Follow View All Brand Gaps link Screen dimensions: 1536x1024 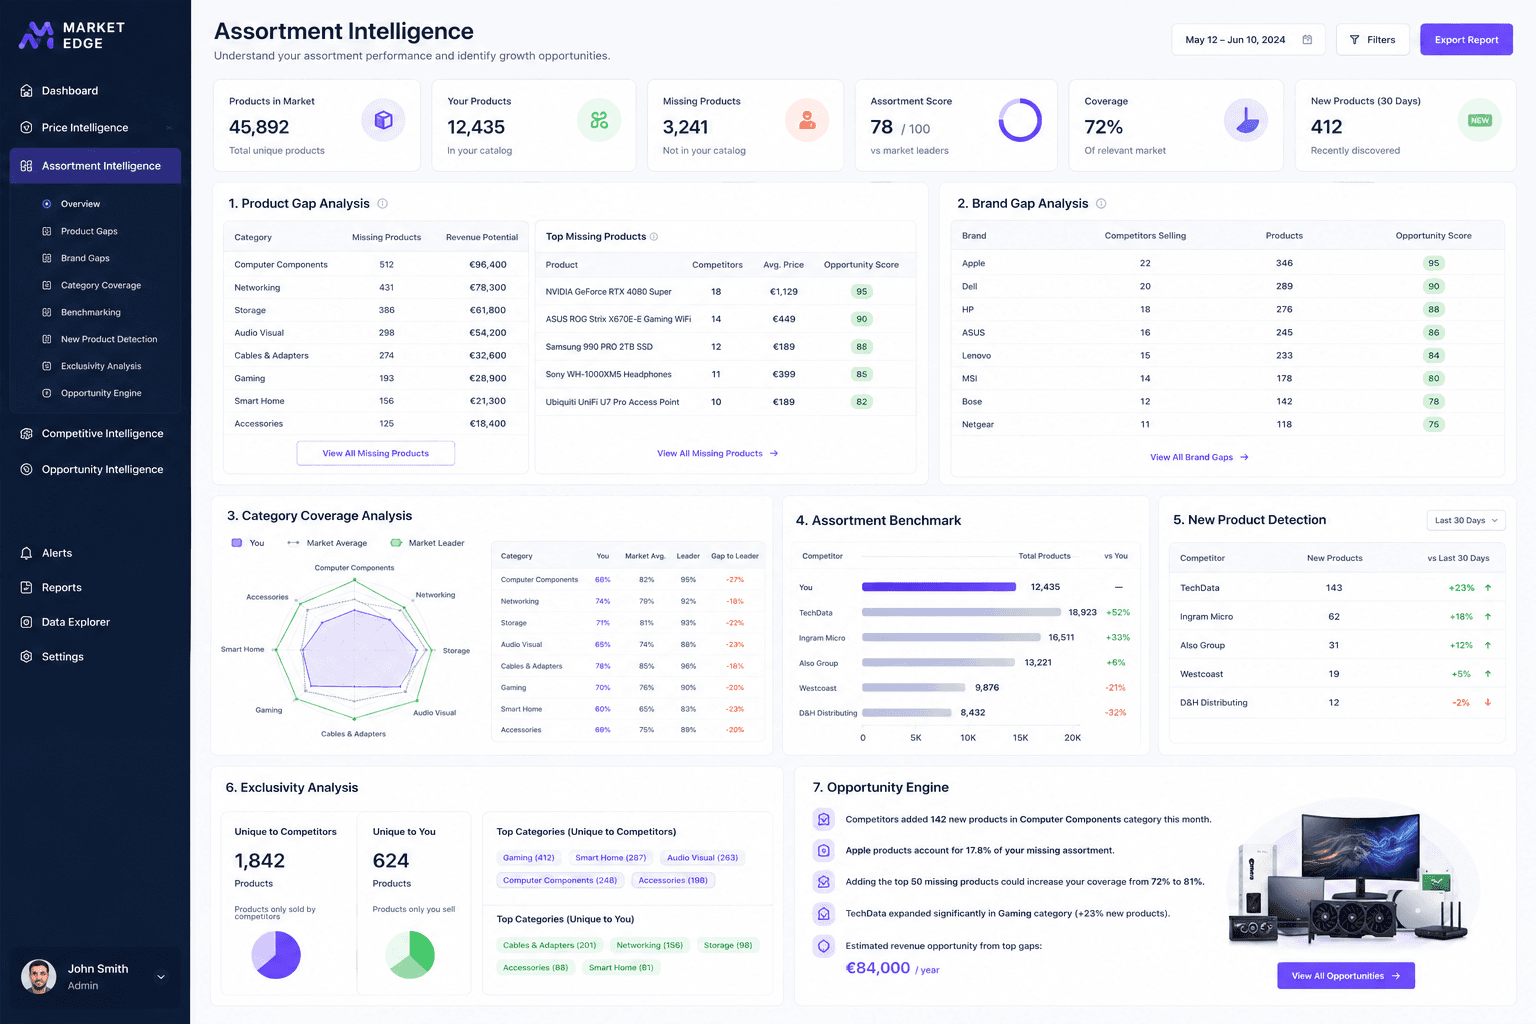pyautogui.click(x=1199, y=457)
